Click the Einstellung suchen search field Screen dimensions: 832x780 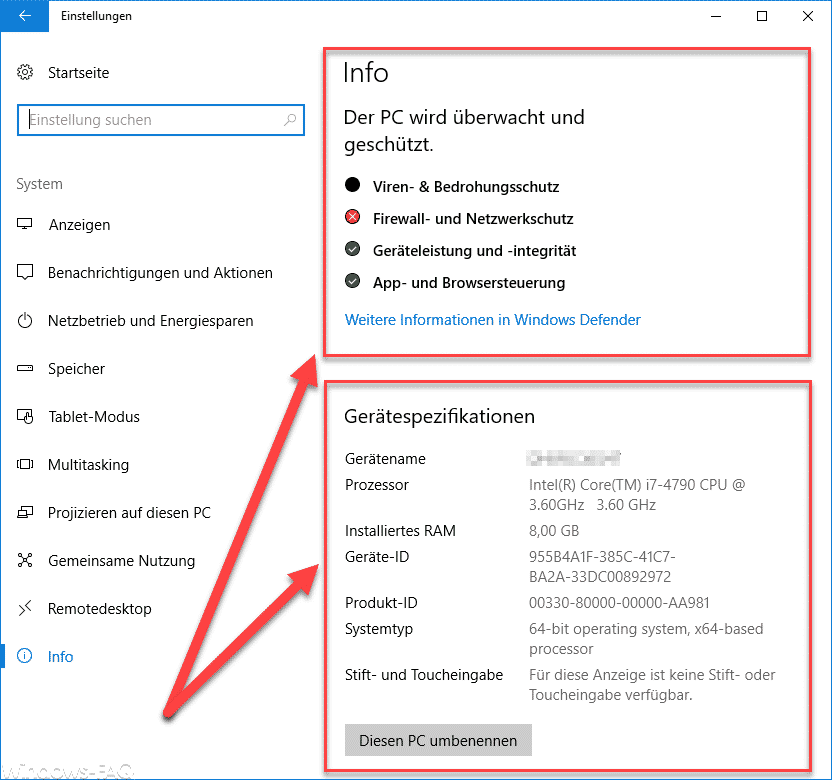click(150, 120)
